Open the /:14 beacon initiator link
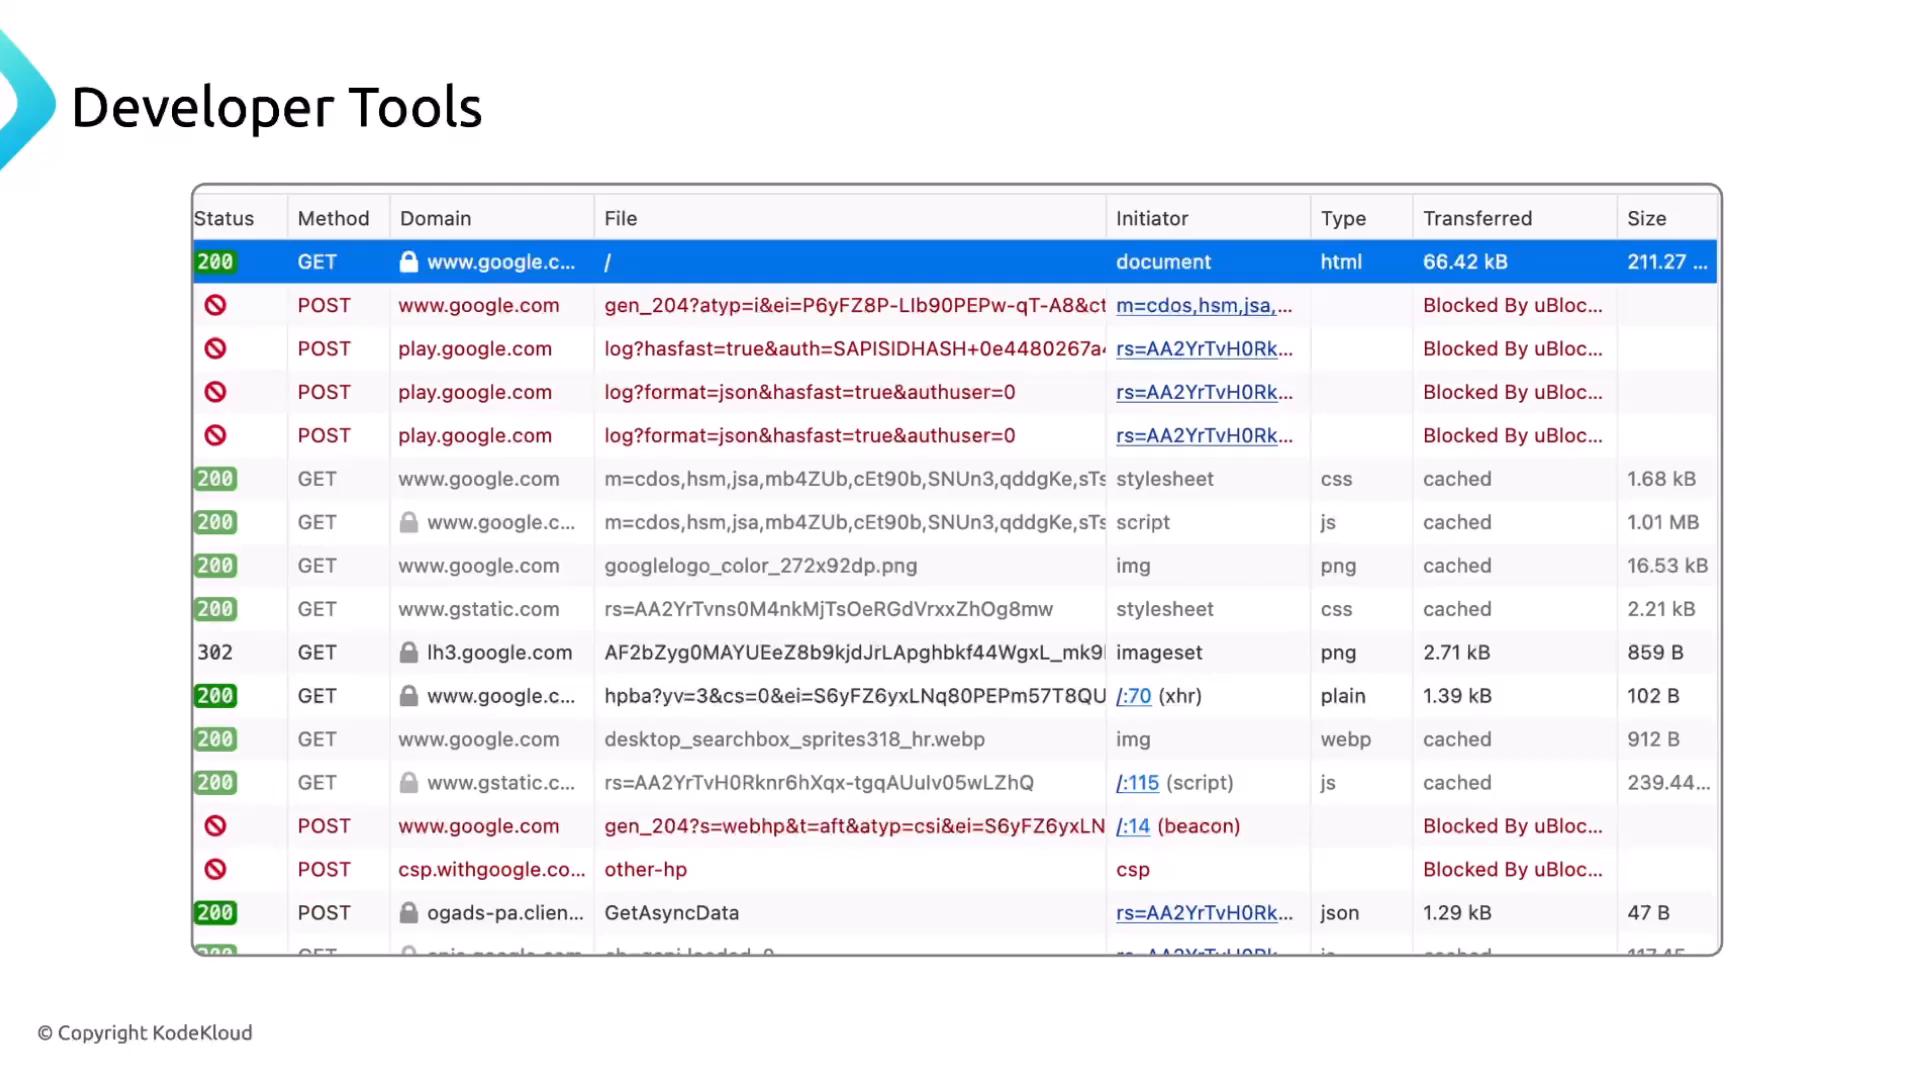This screenshot has height=1080, width=1920. [1133, 826]
